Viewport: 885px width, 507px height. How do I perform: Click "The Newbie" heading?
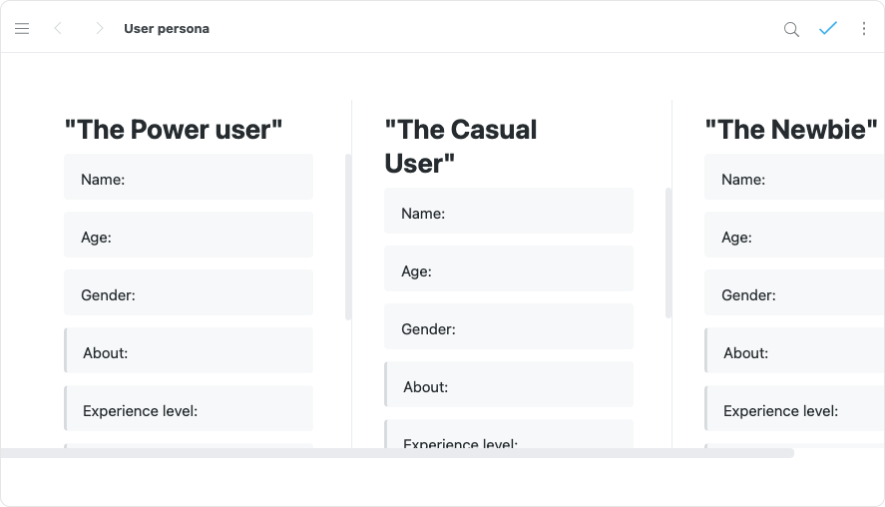(x=790, y=129)
